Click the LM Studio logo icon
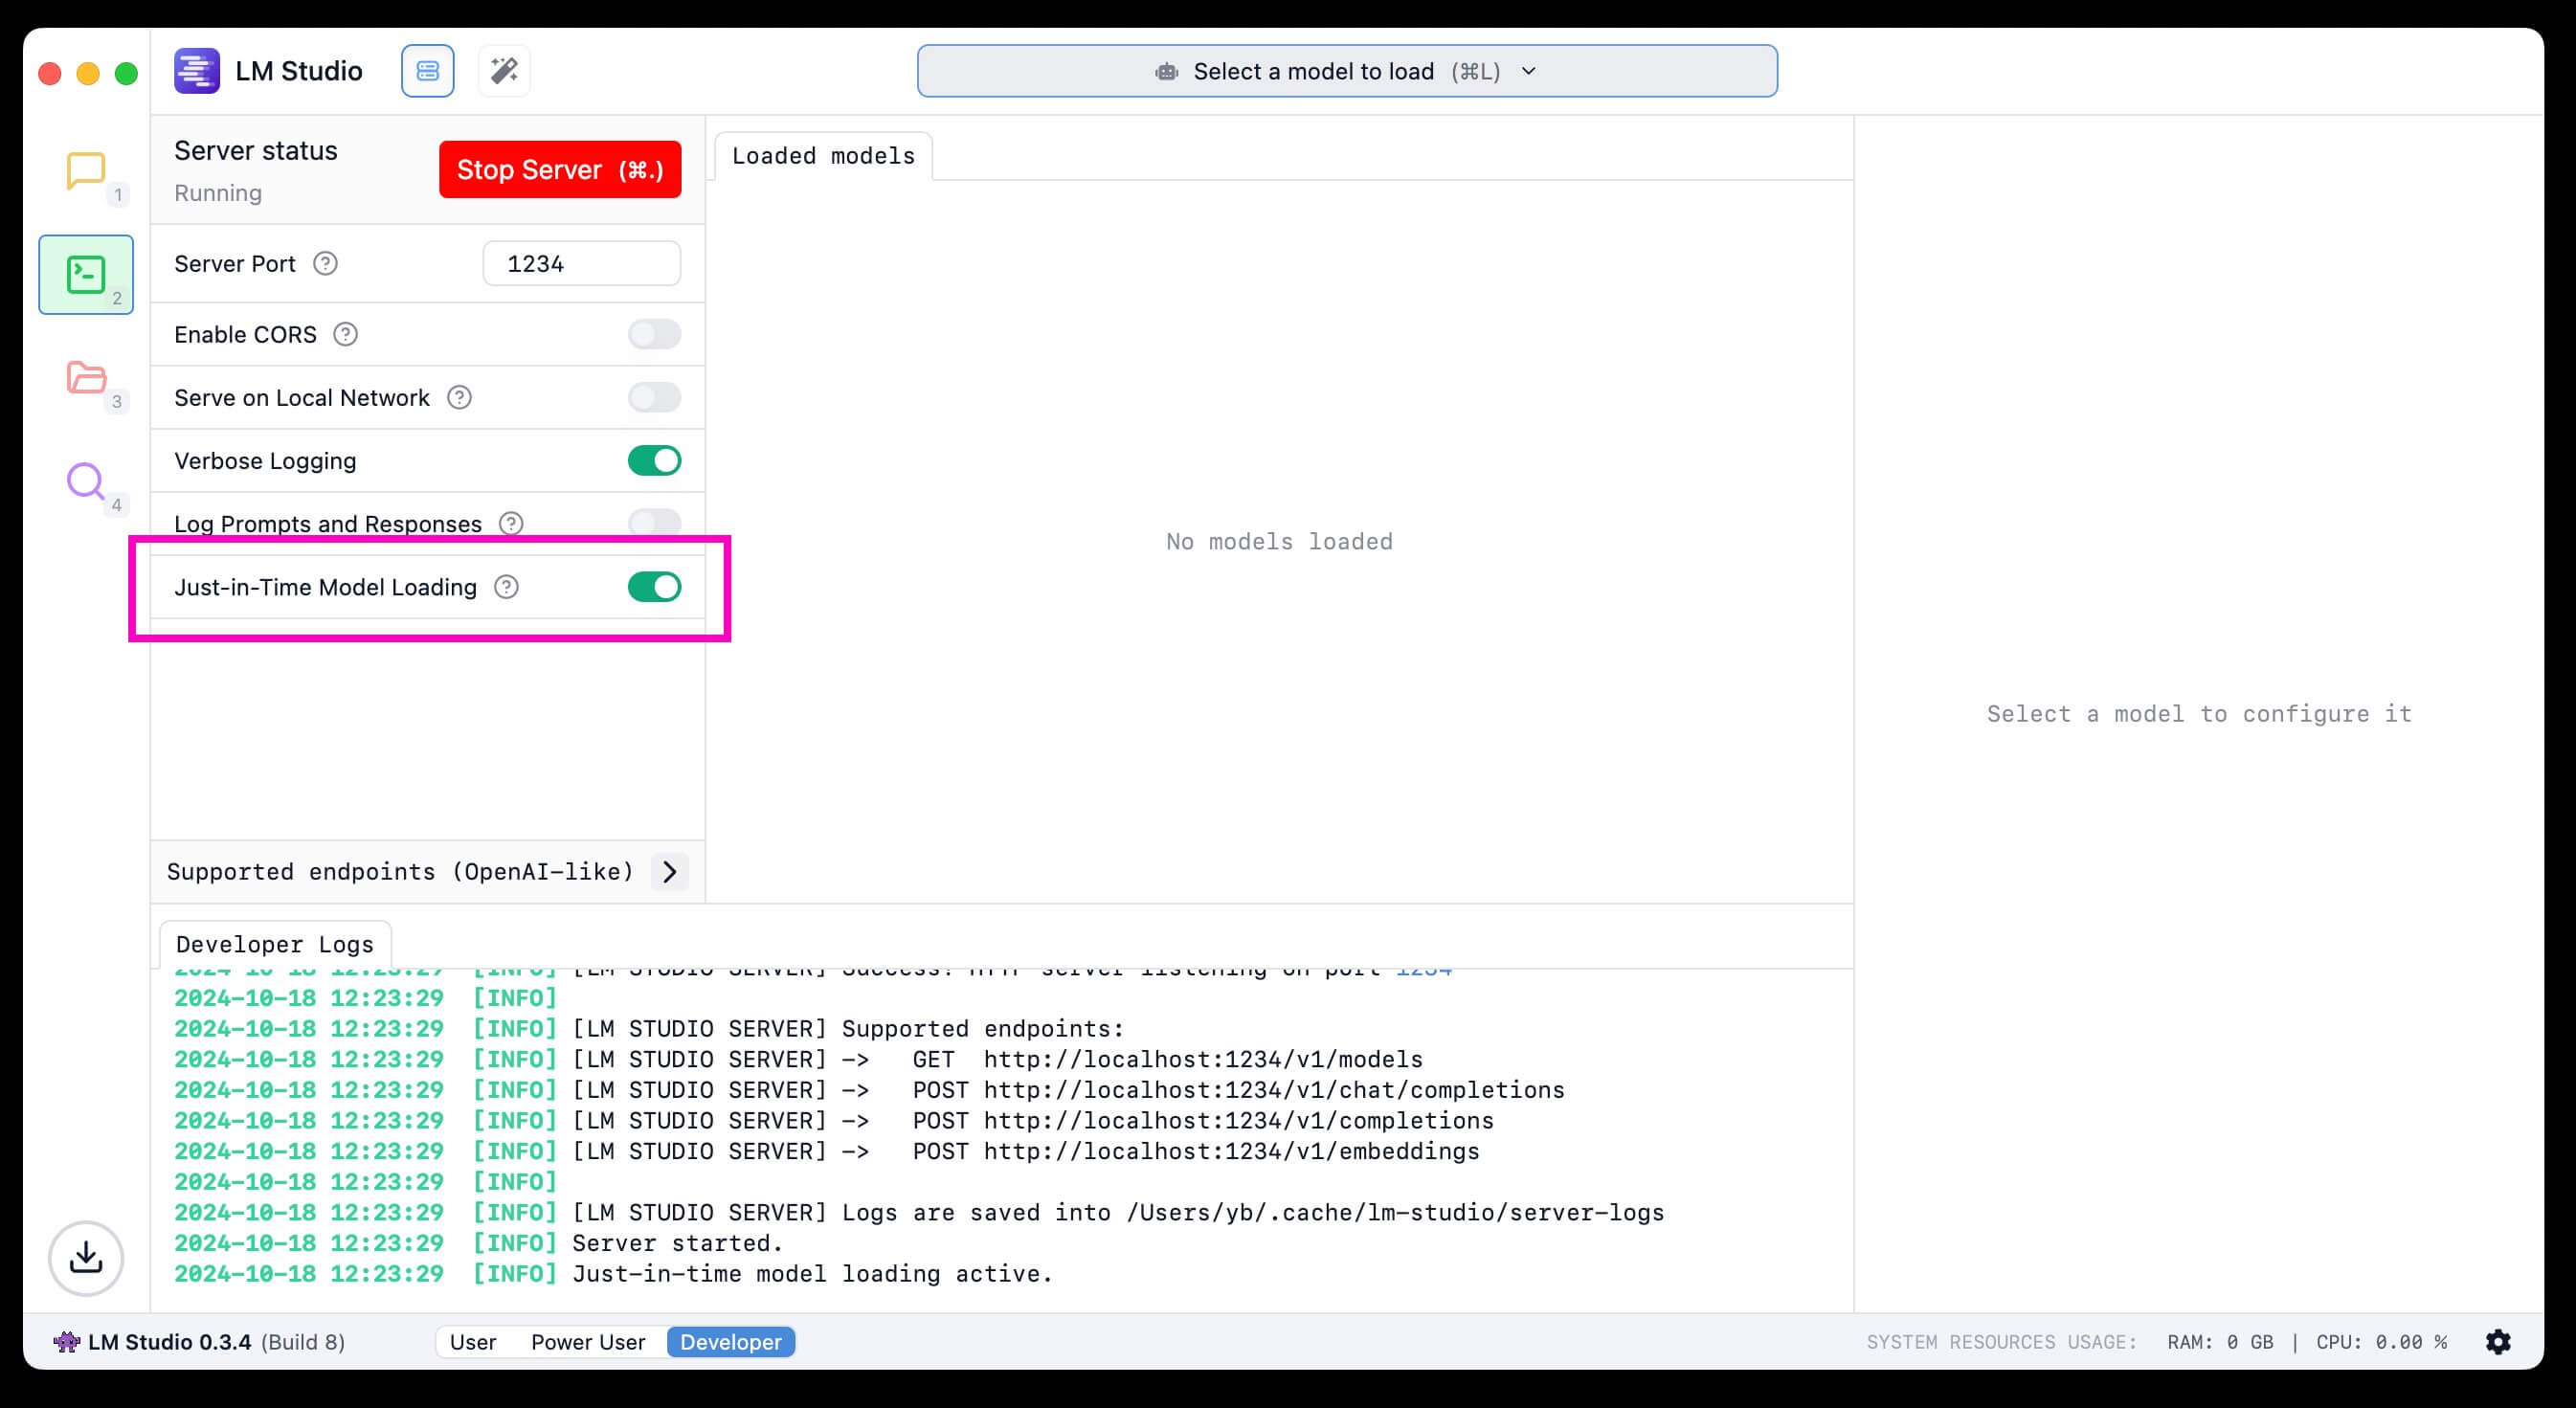 [x=197, y=71]
